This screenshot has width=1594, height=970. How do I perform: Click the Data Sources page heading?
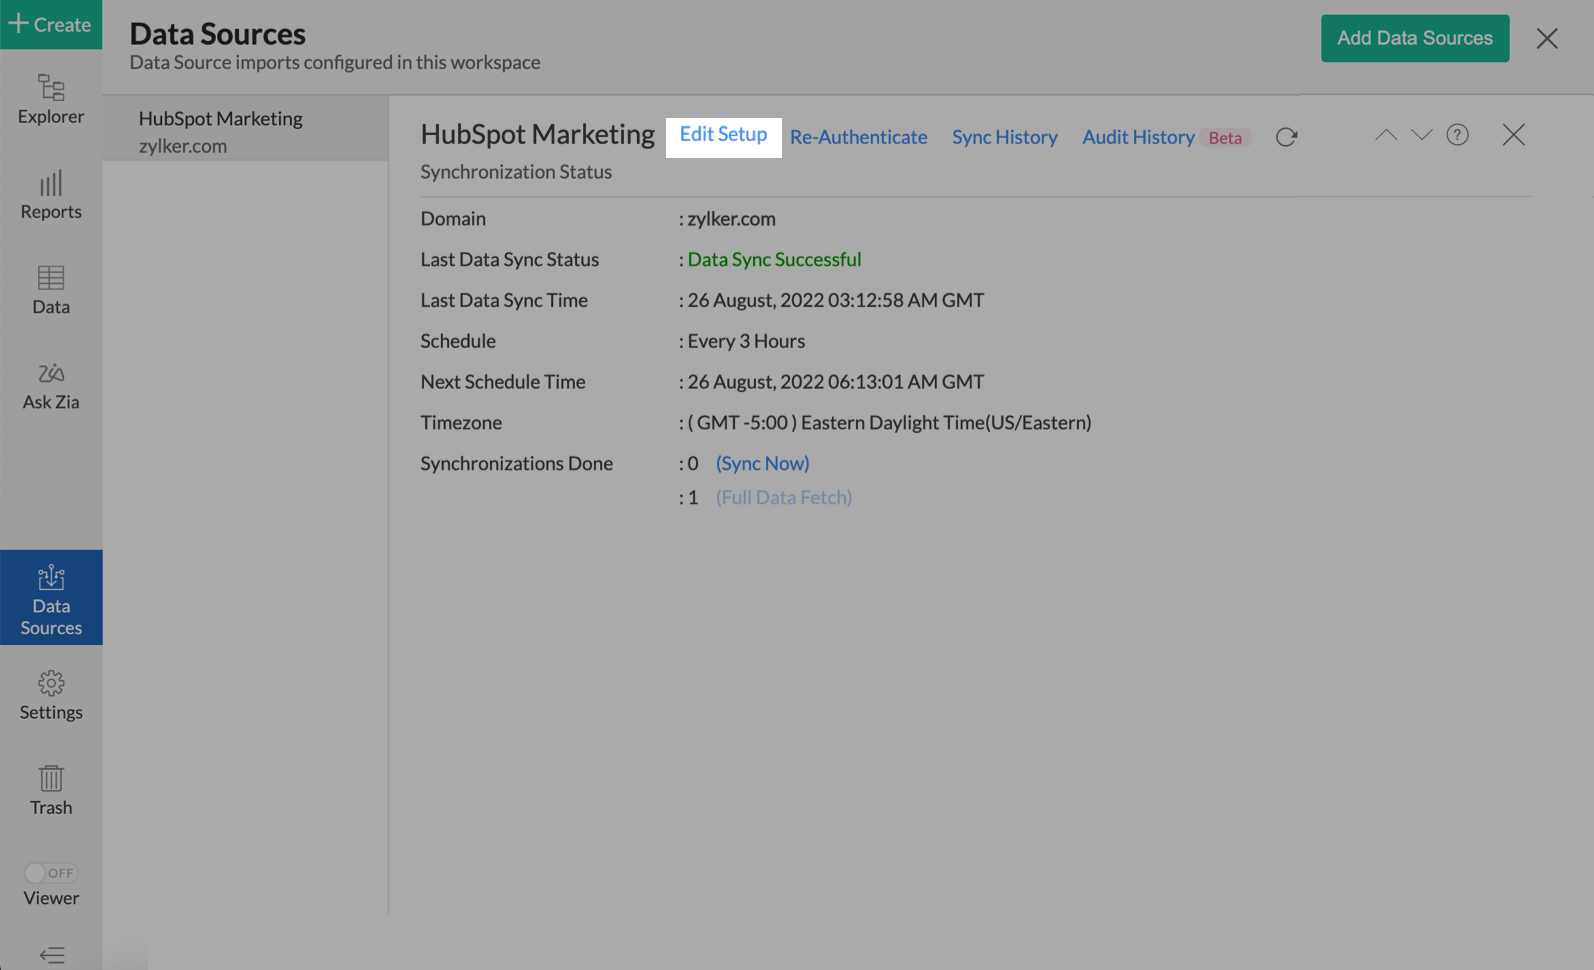pos(217,33)
